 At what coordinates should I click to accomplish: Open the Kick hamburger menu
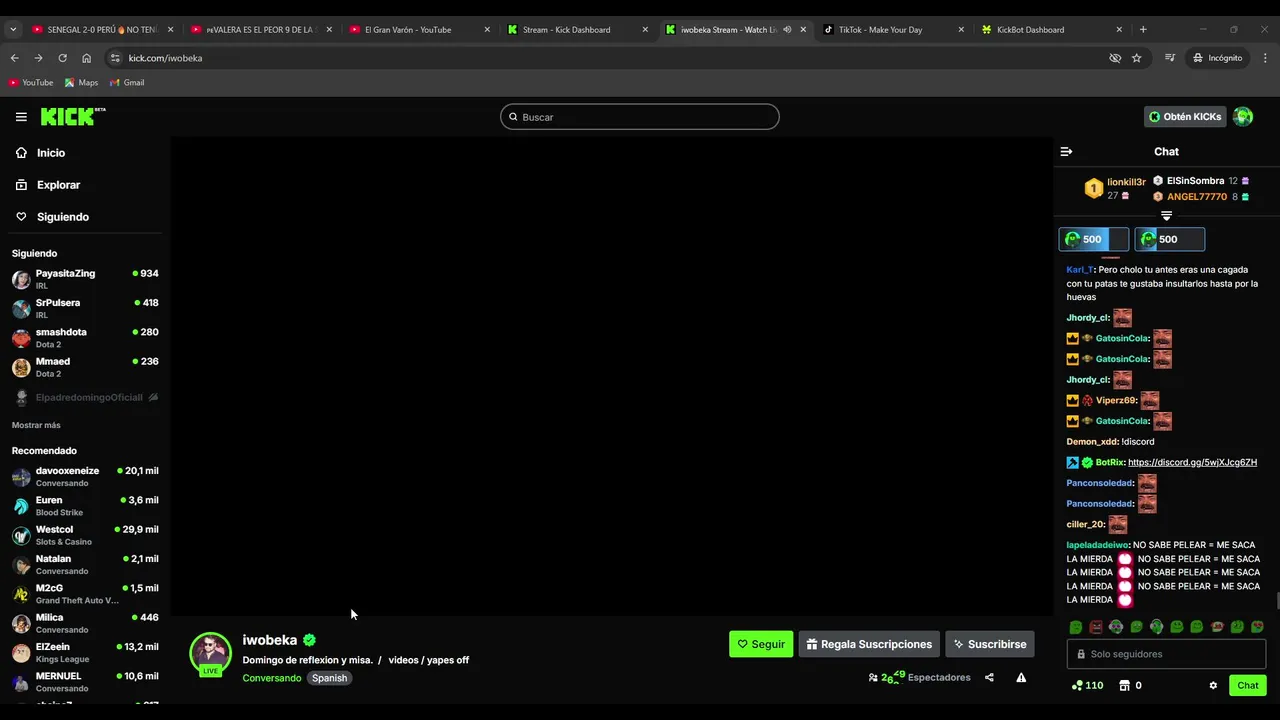click(21, 117)
